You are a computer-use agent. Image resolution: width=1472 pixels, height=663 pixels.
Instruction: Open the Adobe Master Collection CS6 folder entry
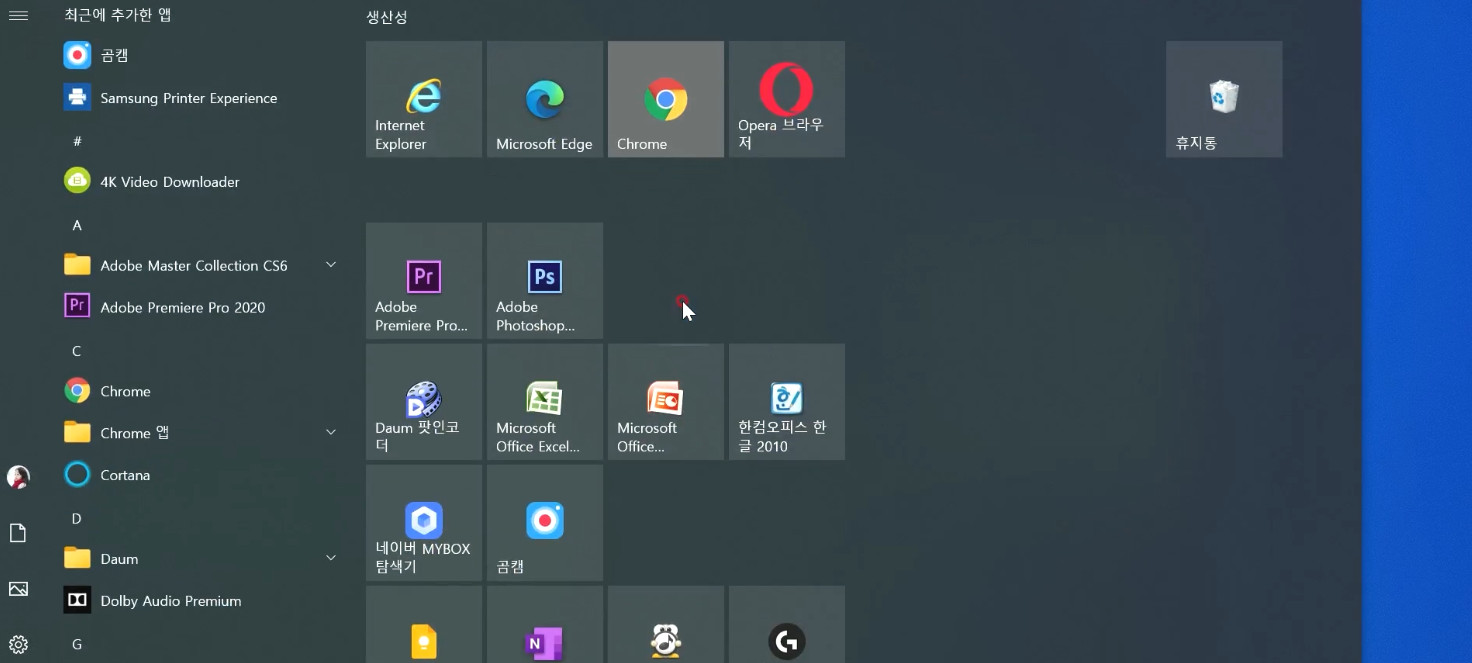tap(200, 265)
